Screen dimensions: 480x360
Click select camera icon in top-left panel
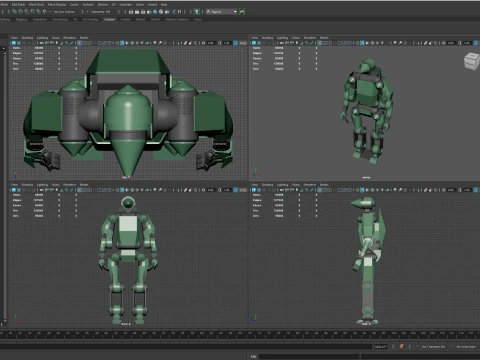click(x=14, y=43)
